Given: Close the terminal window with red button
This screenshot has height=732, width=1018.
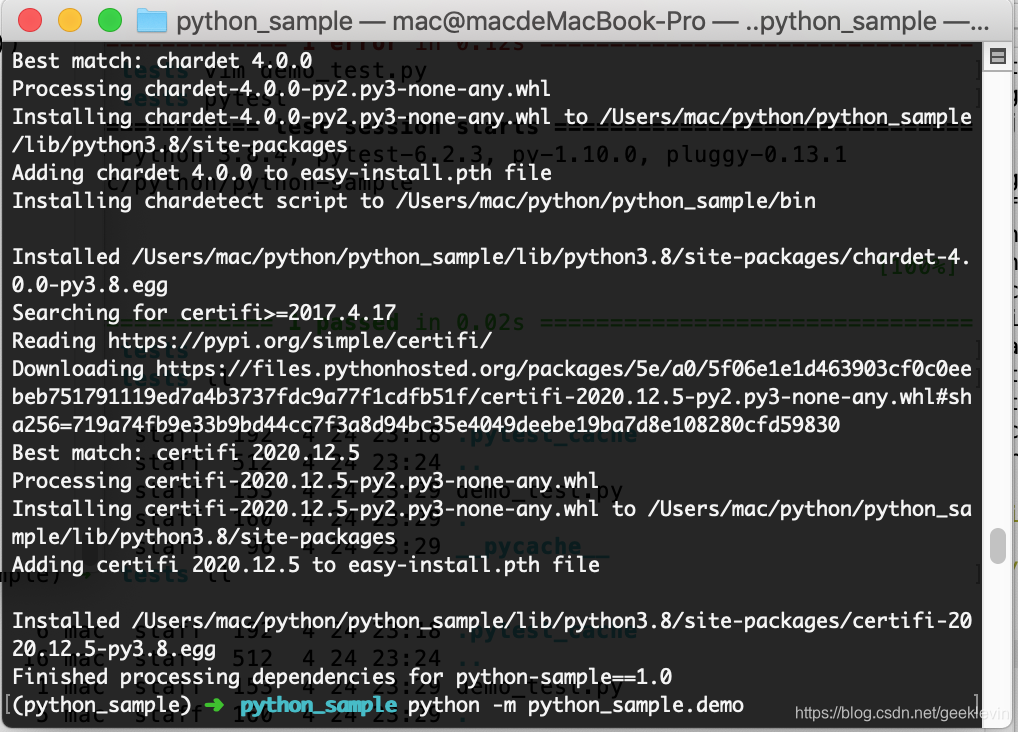Looking at the screenshot, I should 30,20.
